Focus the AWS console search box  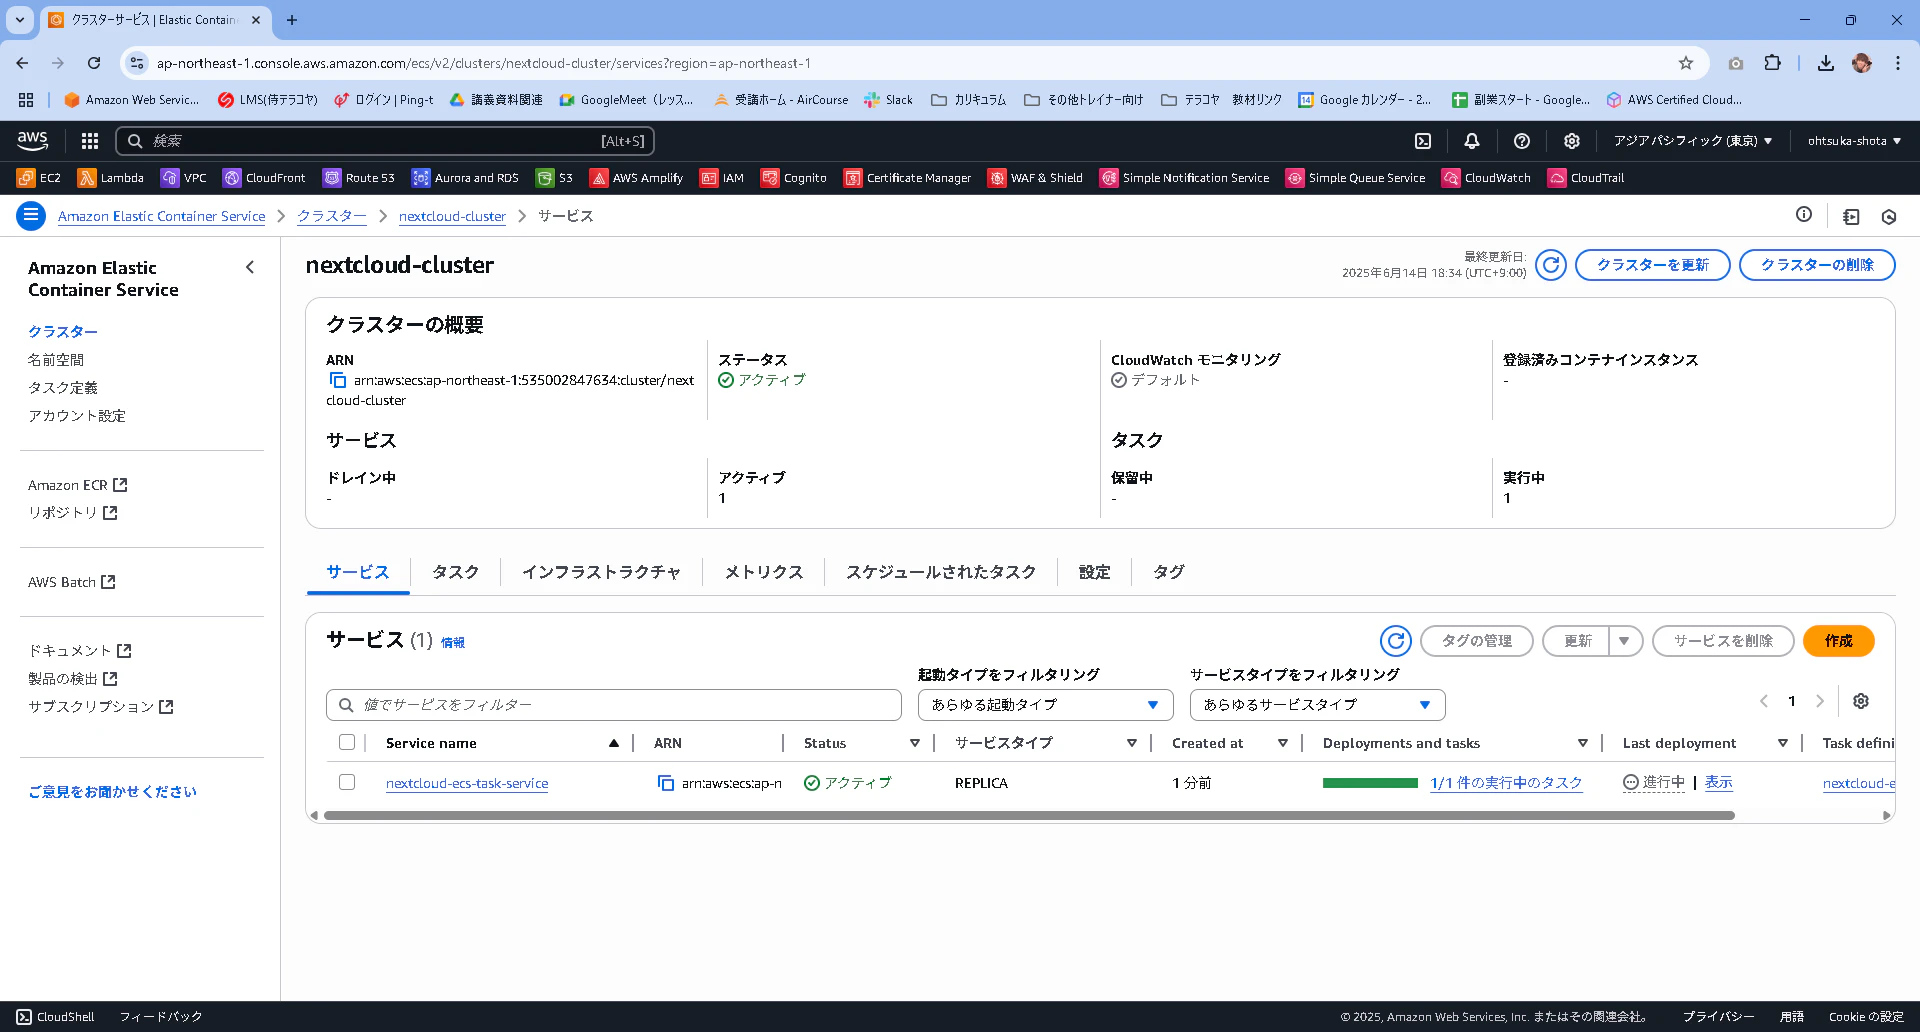click(x=385, y=141)
